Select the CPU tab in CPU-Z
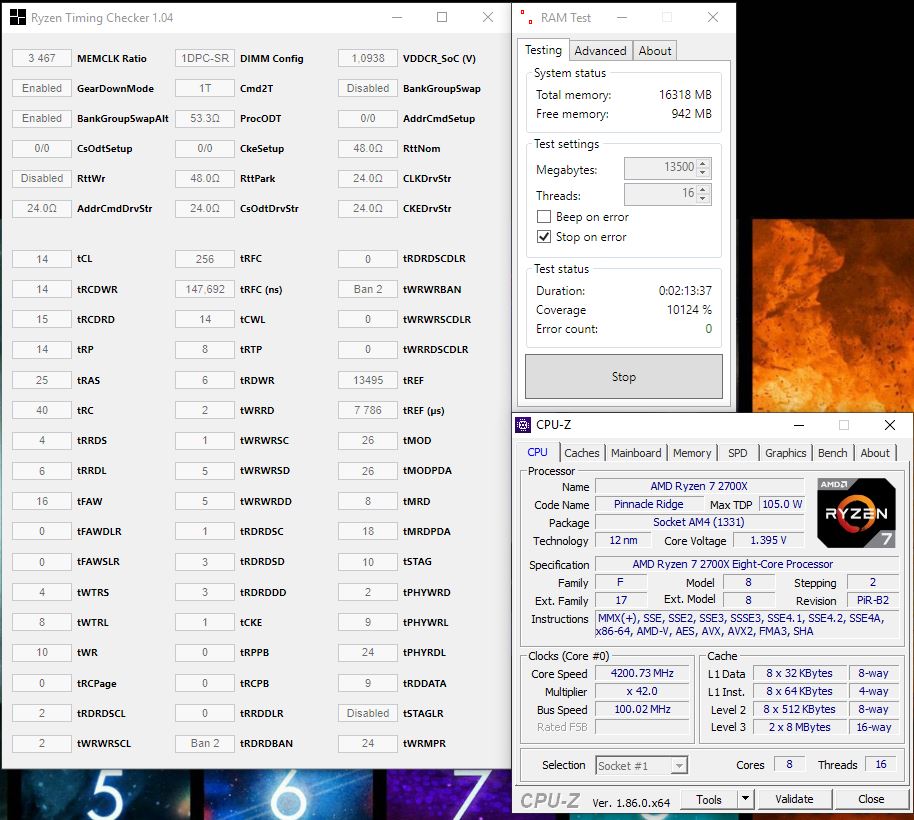The height and width of the screenshot is (820, 914). pyautogui.click(x=537, y=452)
